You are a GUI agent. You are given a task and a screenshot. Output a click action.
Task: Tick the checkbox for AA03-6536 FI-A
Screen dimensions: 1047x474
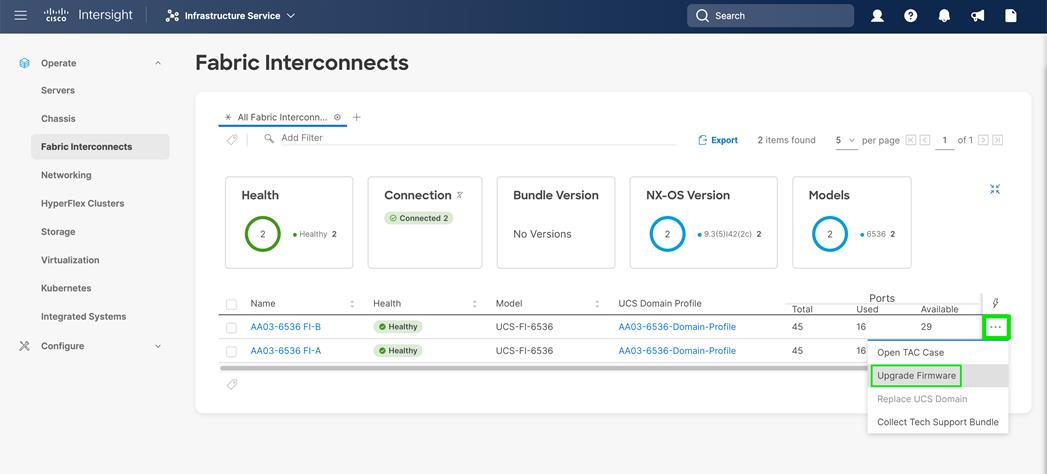(x=231, y=351)
